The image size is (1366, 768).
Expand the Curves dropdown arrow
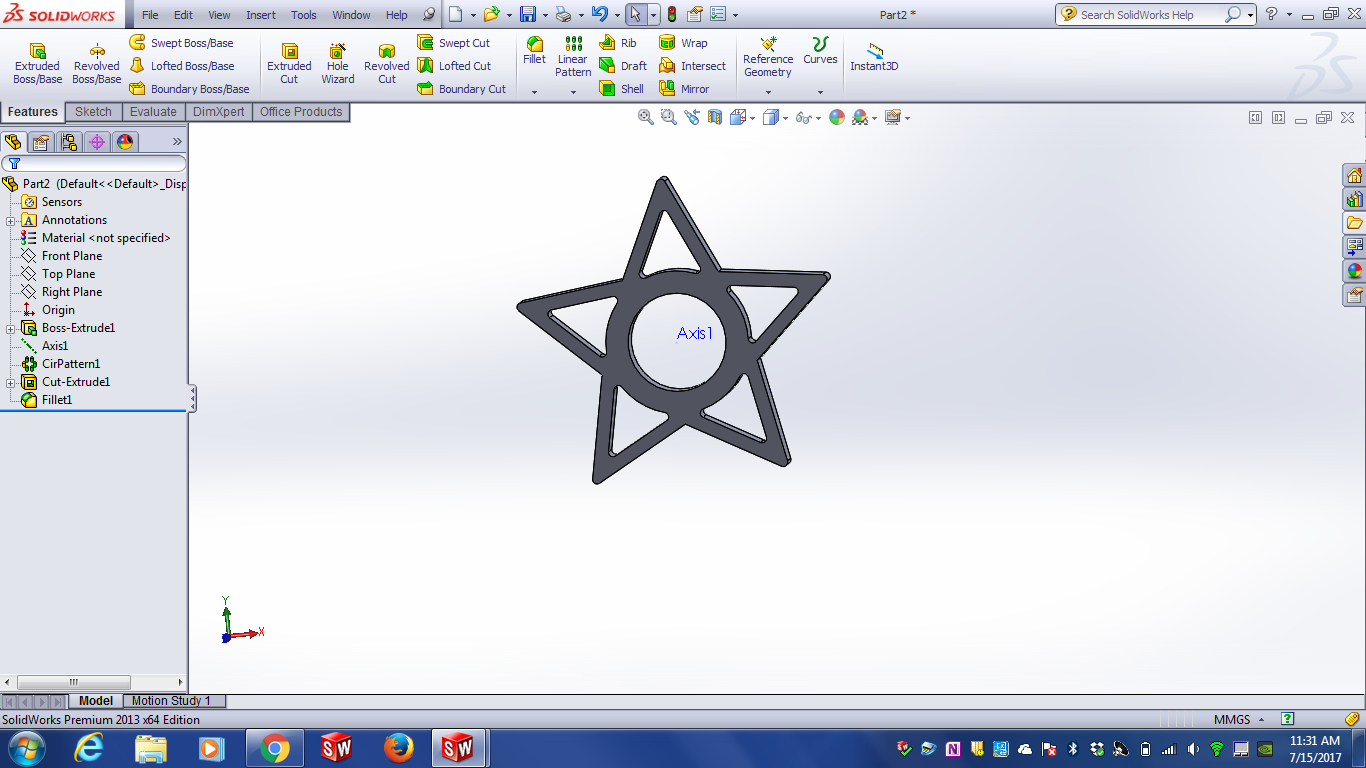tap(820, 92)
